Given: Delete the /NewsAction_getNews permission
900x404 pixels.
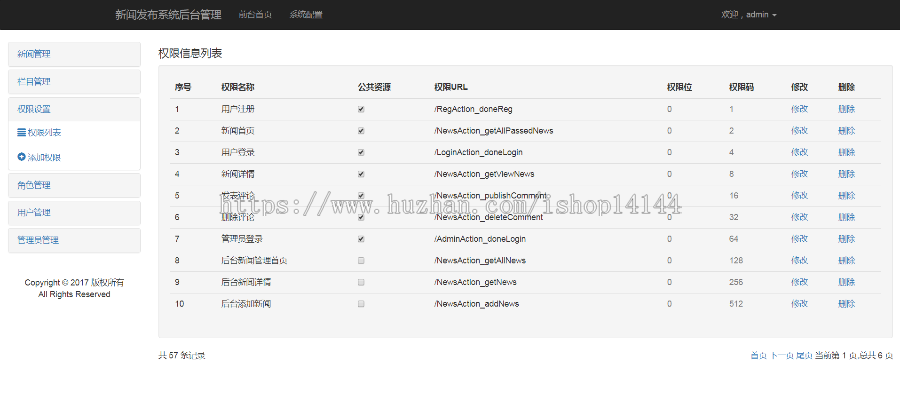Looking at the screenshot, I should 847,282.
